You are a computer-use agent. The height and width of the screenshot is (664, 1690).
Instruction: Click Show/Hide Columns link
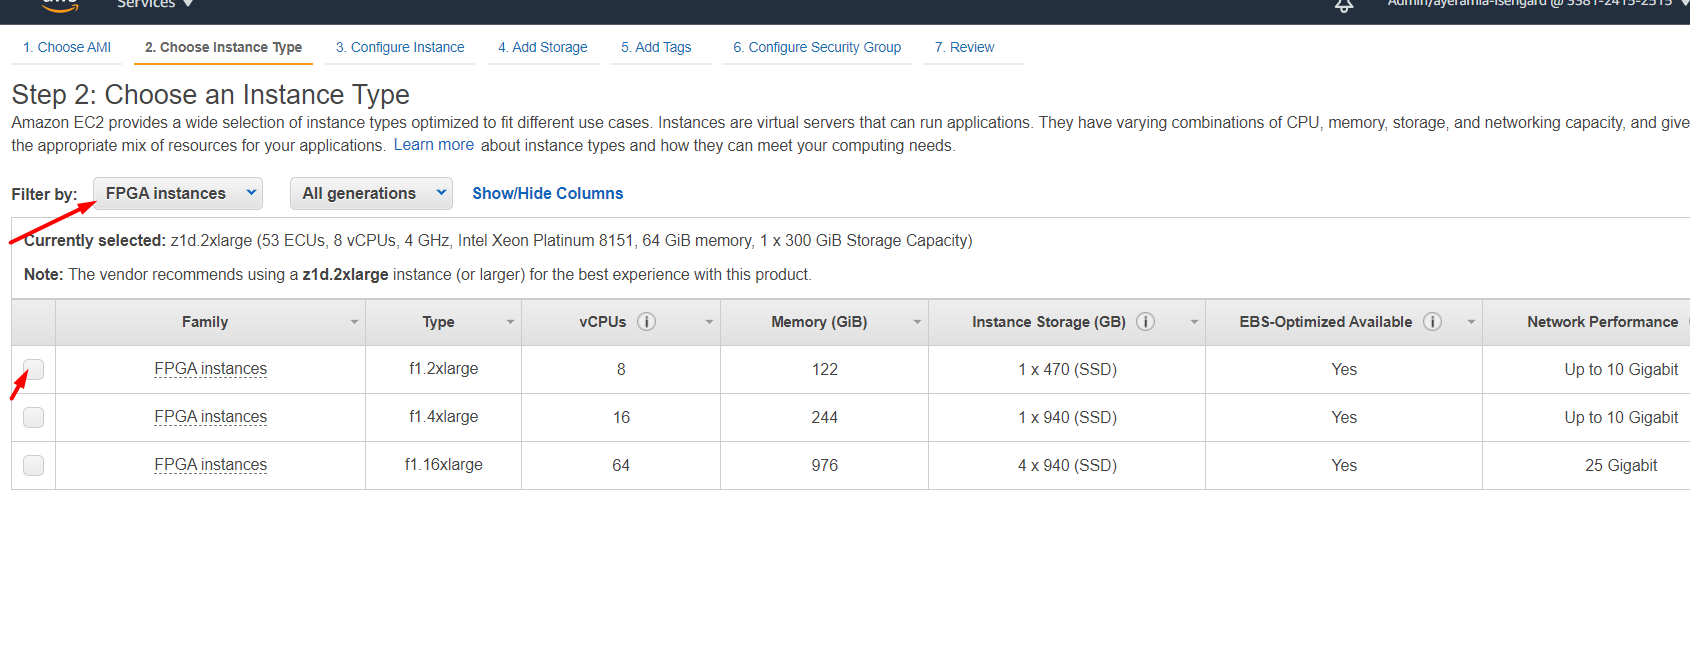click(548, 194)
